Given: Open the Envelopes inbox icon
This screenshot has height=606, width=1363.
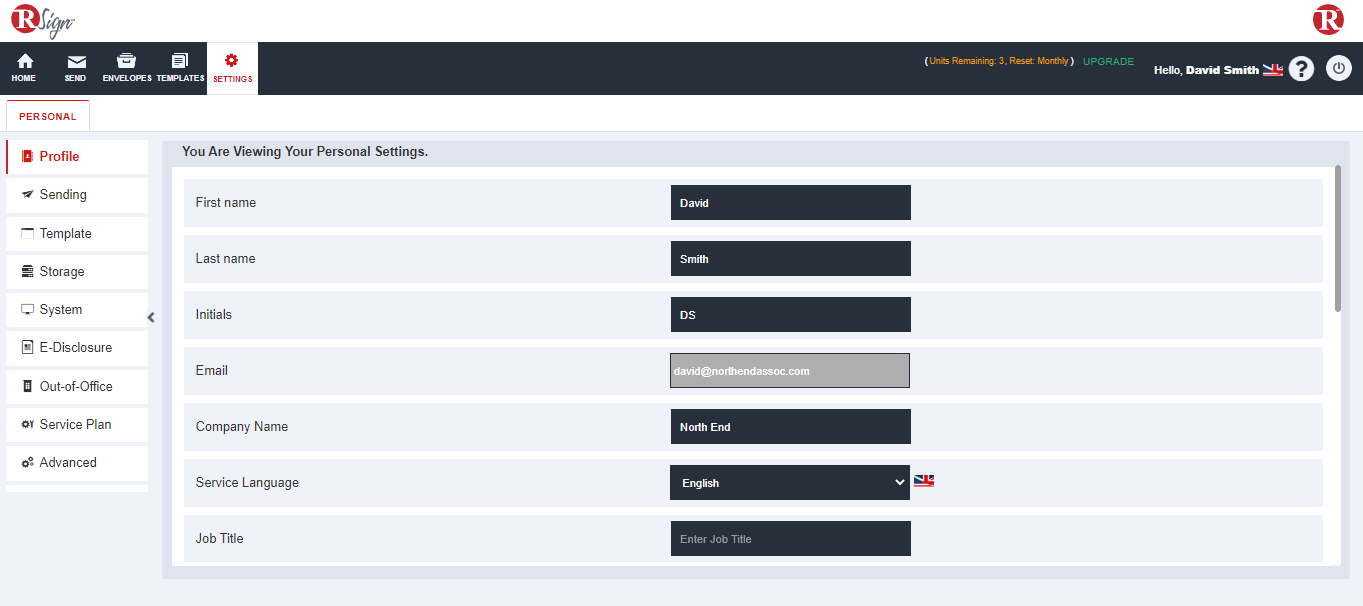Looking at the screenshot, I should pos(127,62).
